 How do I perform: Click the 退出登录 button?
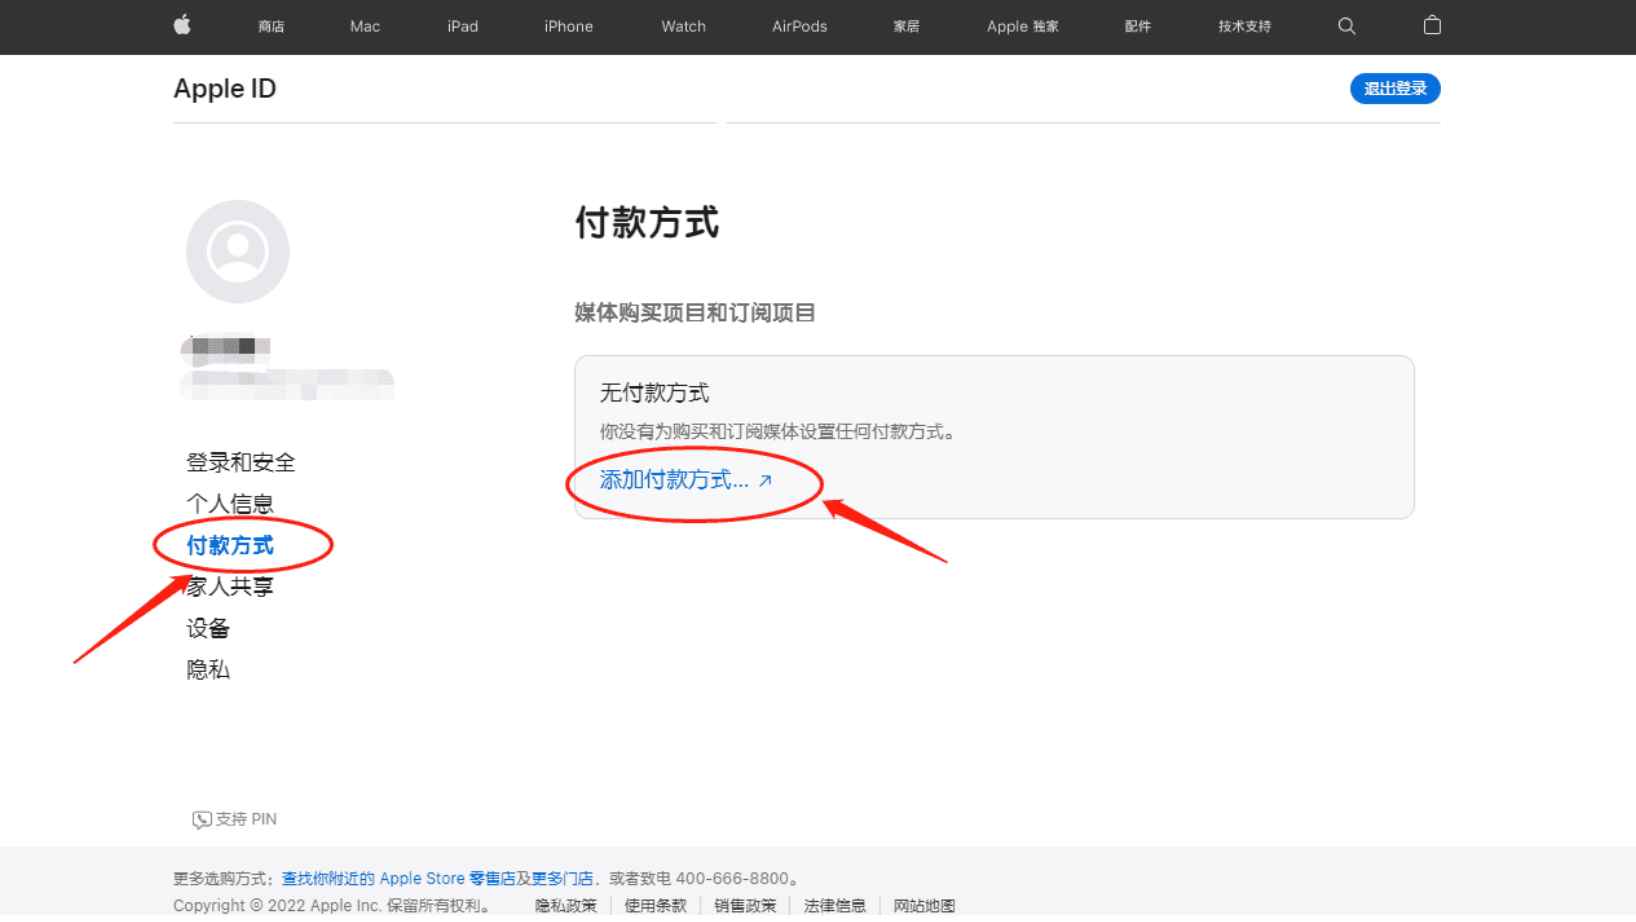click(1395, 88)
